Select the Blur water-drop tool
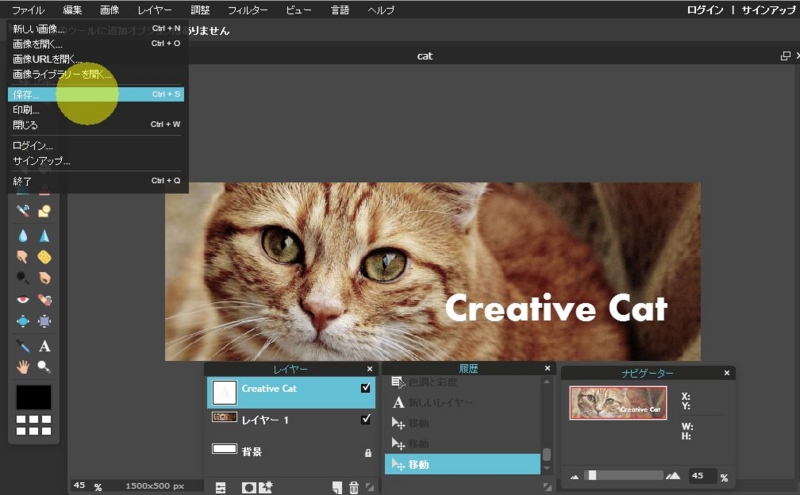This screenshot has height=495, width=800. (x=23, y=236)
